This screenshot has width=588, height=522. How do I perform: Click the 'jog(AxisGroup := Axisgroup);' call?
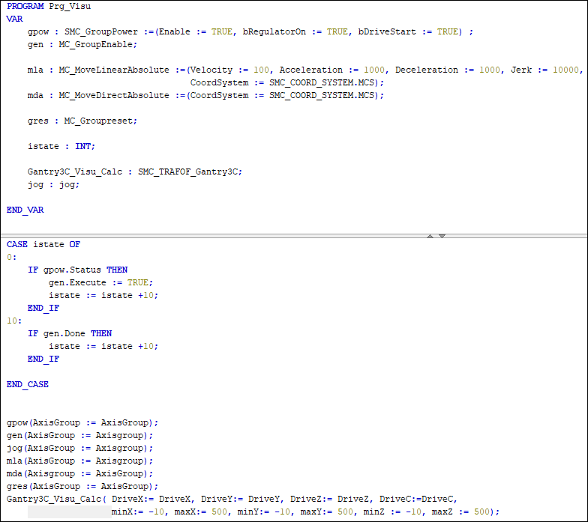coord(80,448)
